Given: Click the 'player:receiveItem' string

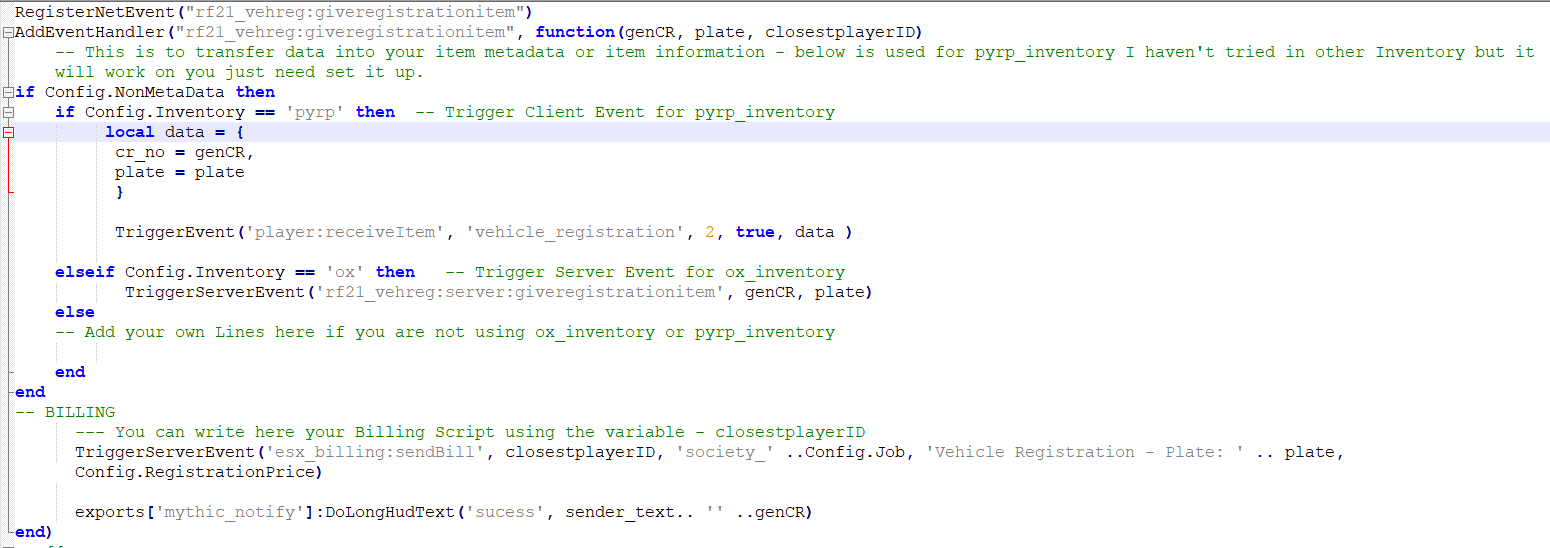Looking at the screenshot, I should tap(345, 232).
